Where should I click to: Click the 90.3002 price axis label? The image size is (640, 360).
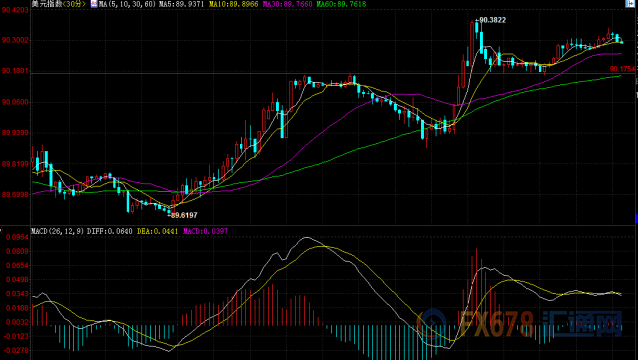pos(16,40)
